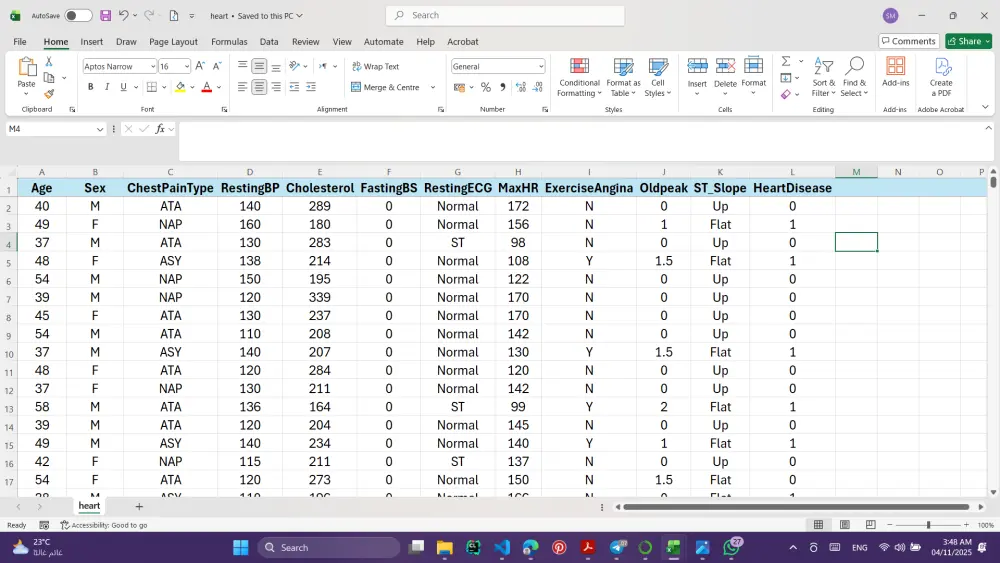The height and width of the screenshot is (563, 1000).
Task: Expand the Merge & Centre dropdown arrow
Action: (x=433, y=87)
